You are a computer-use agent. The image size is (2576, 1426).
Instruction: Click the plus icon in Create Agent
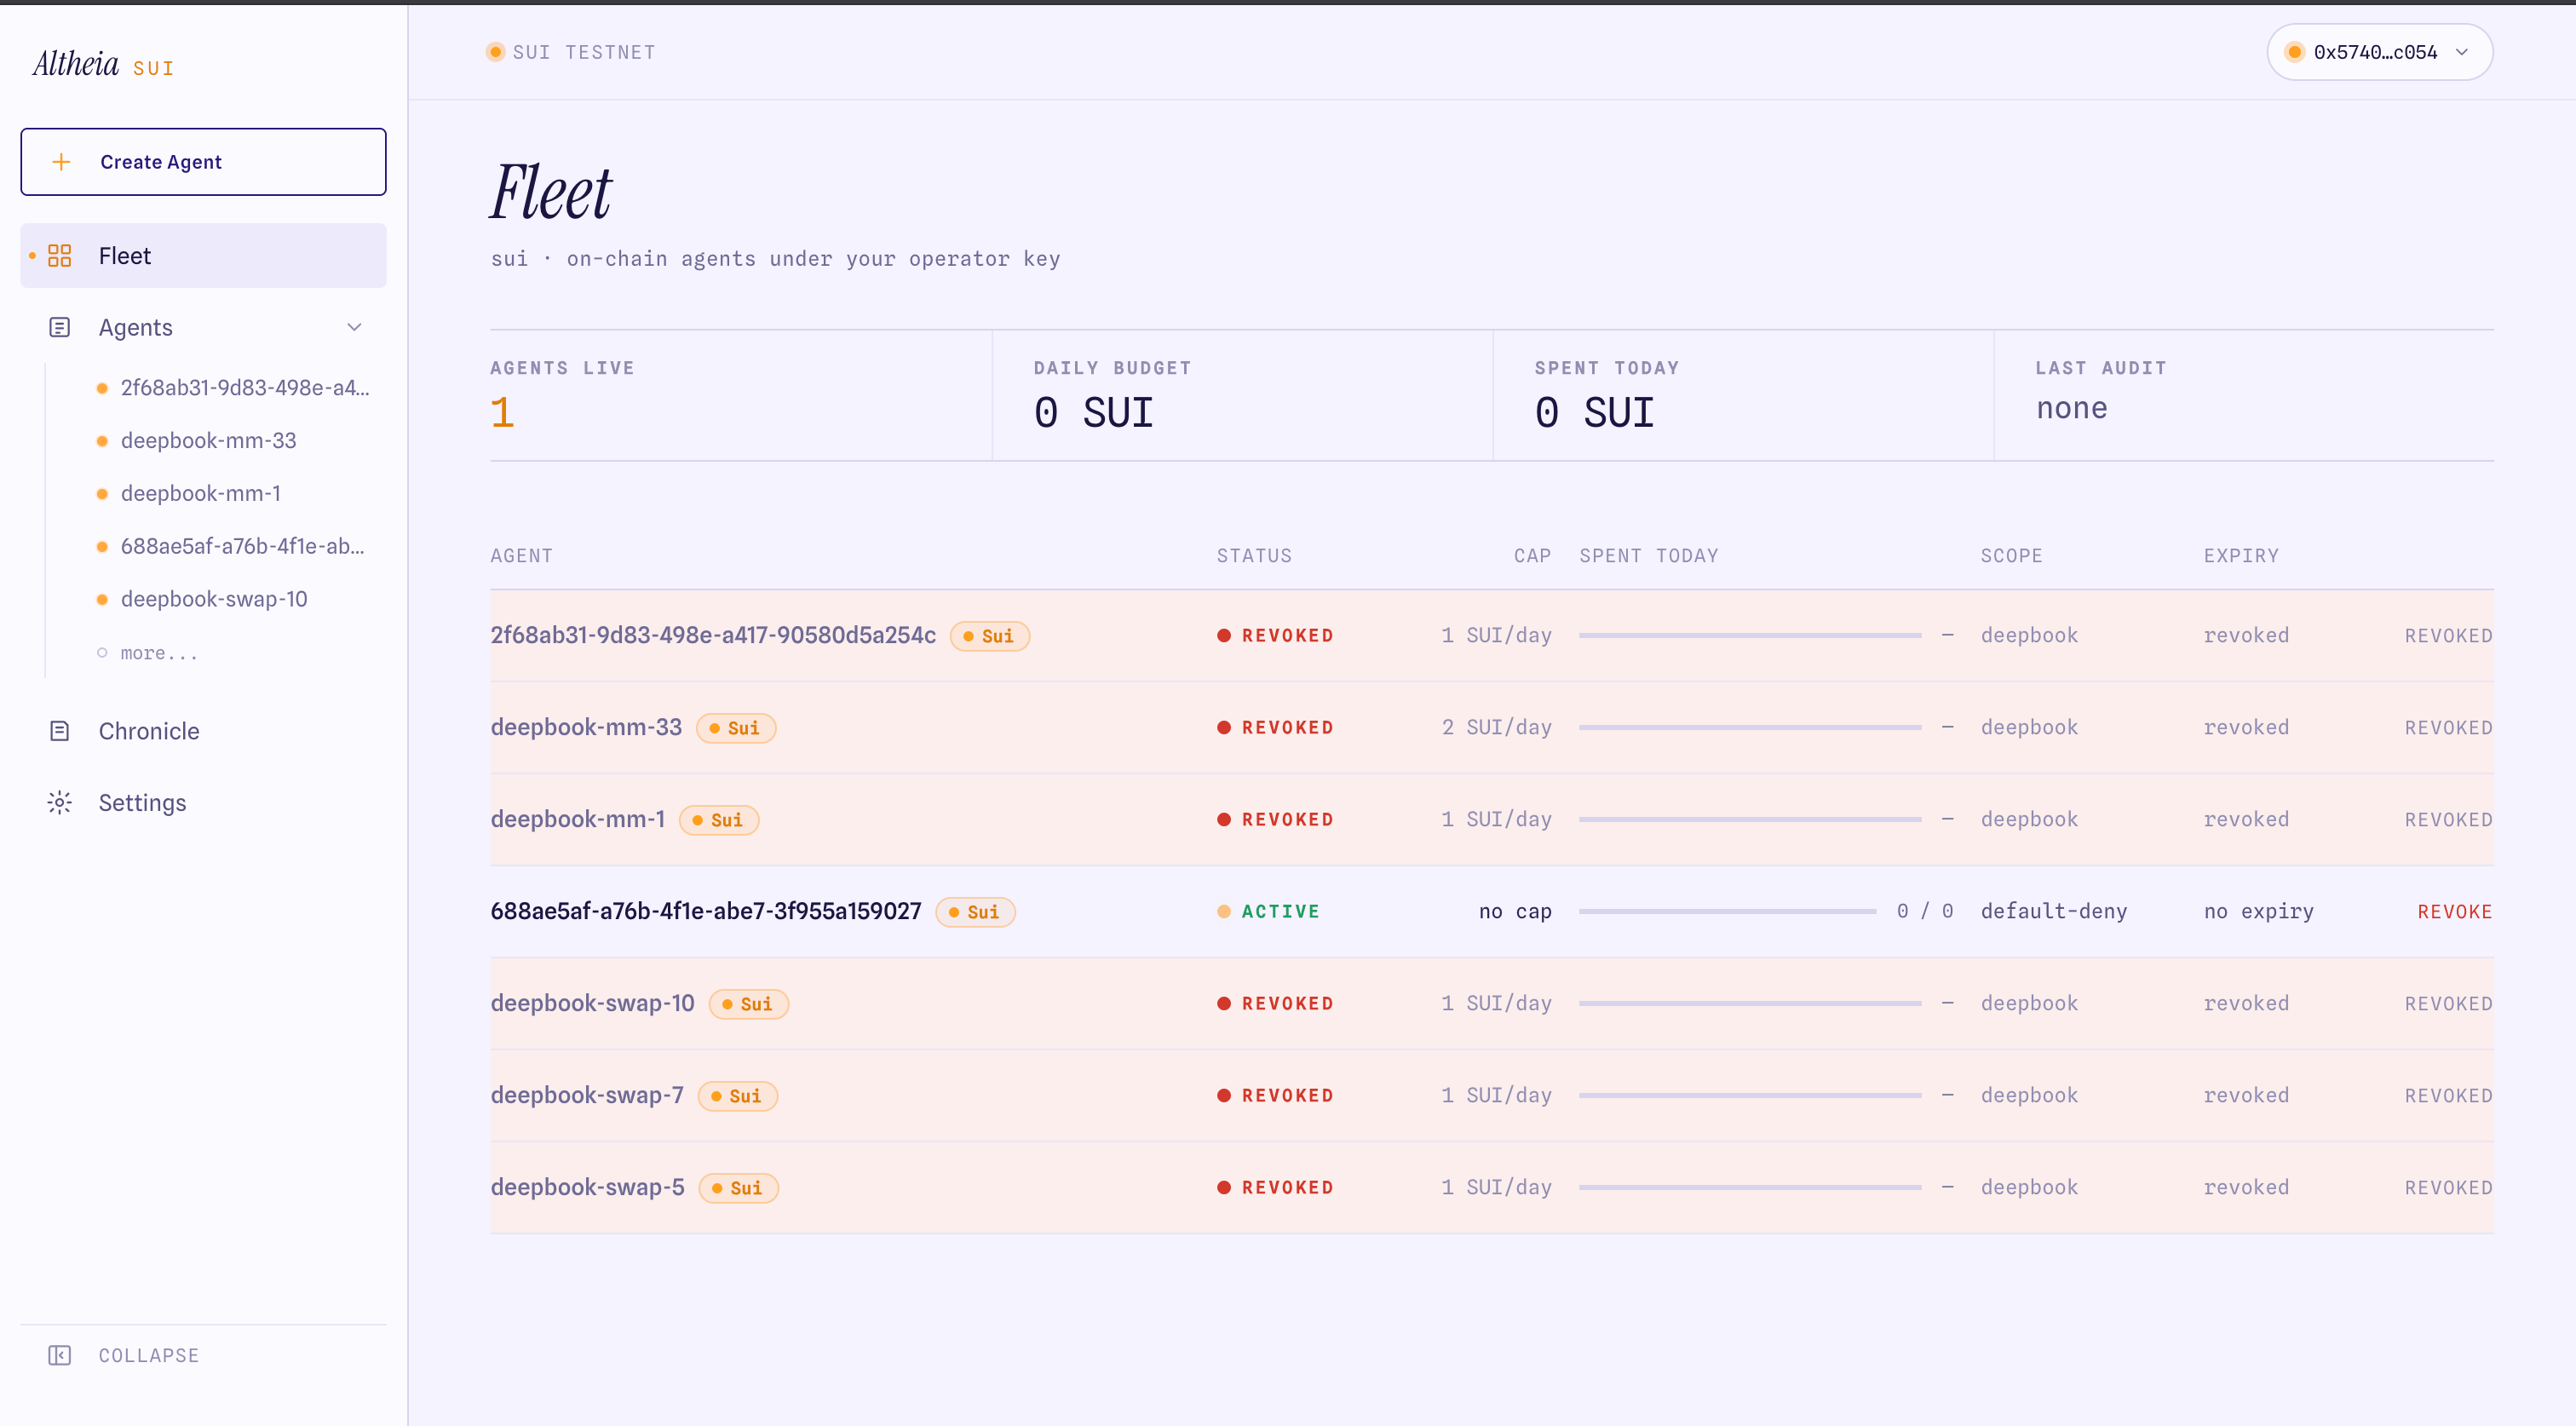61,162
